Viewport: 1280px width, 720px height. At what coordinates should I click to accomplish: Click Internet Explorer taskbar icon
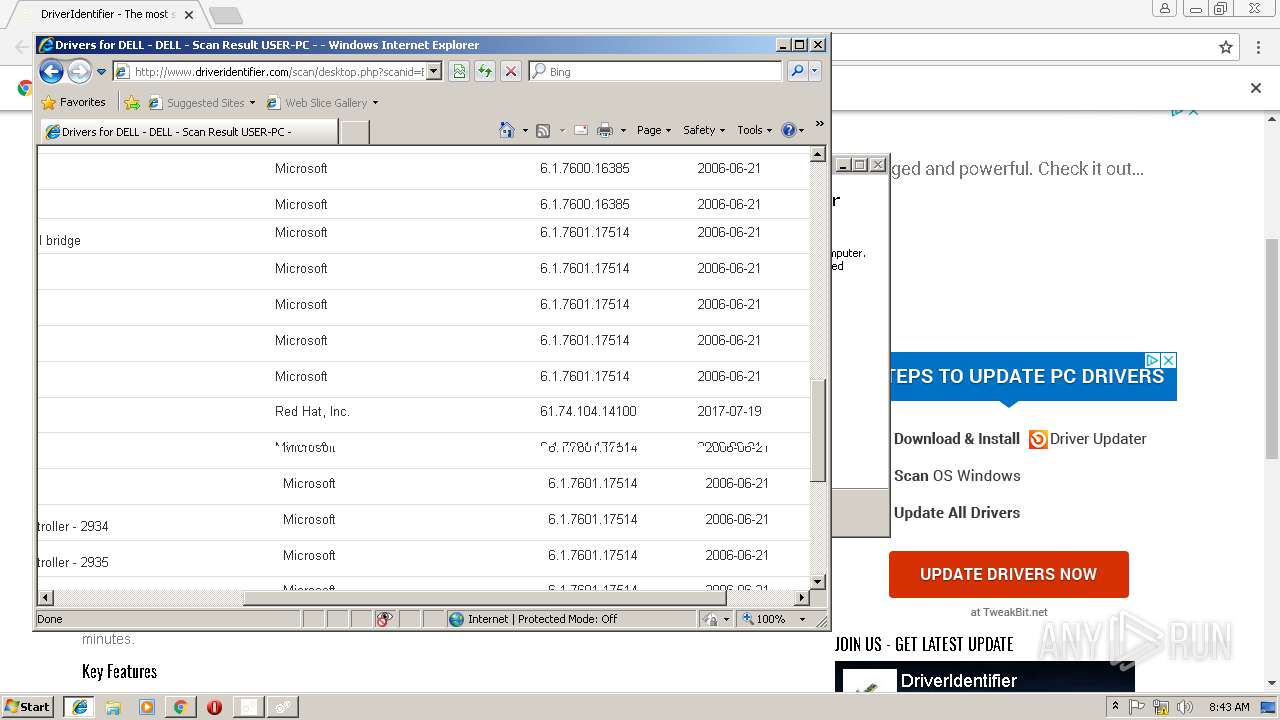(80, 706)
